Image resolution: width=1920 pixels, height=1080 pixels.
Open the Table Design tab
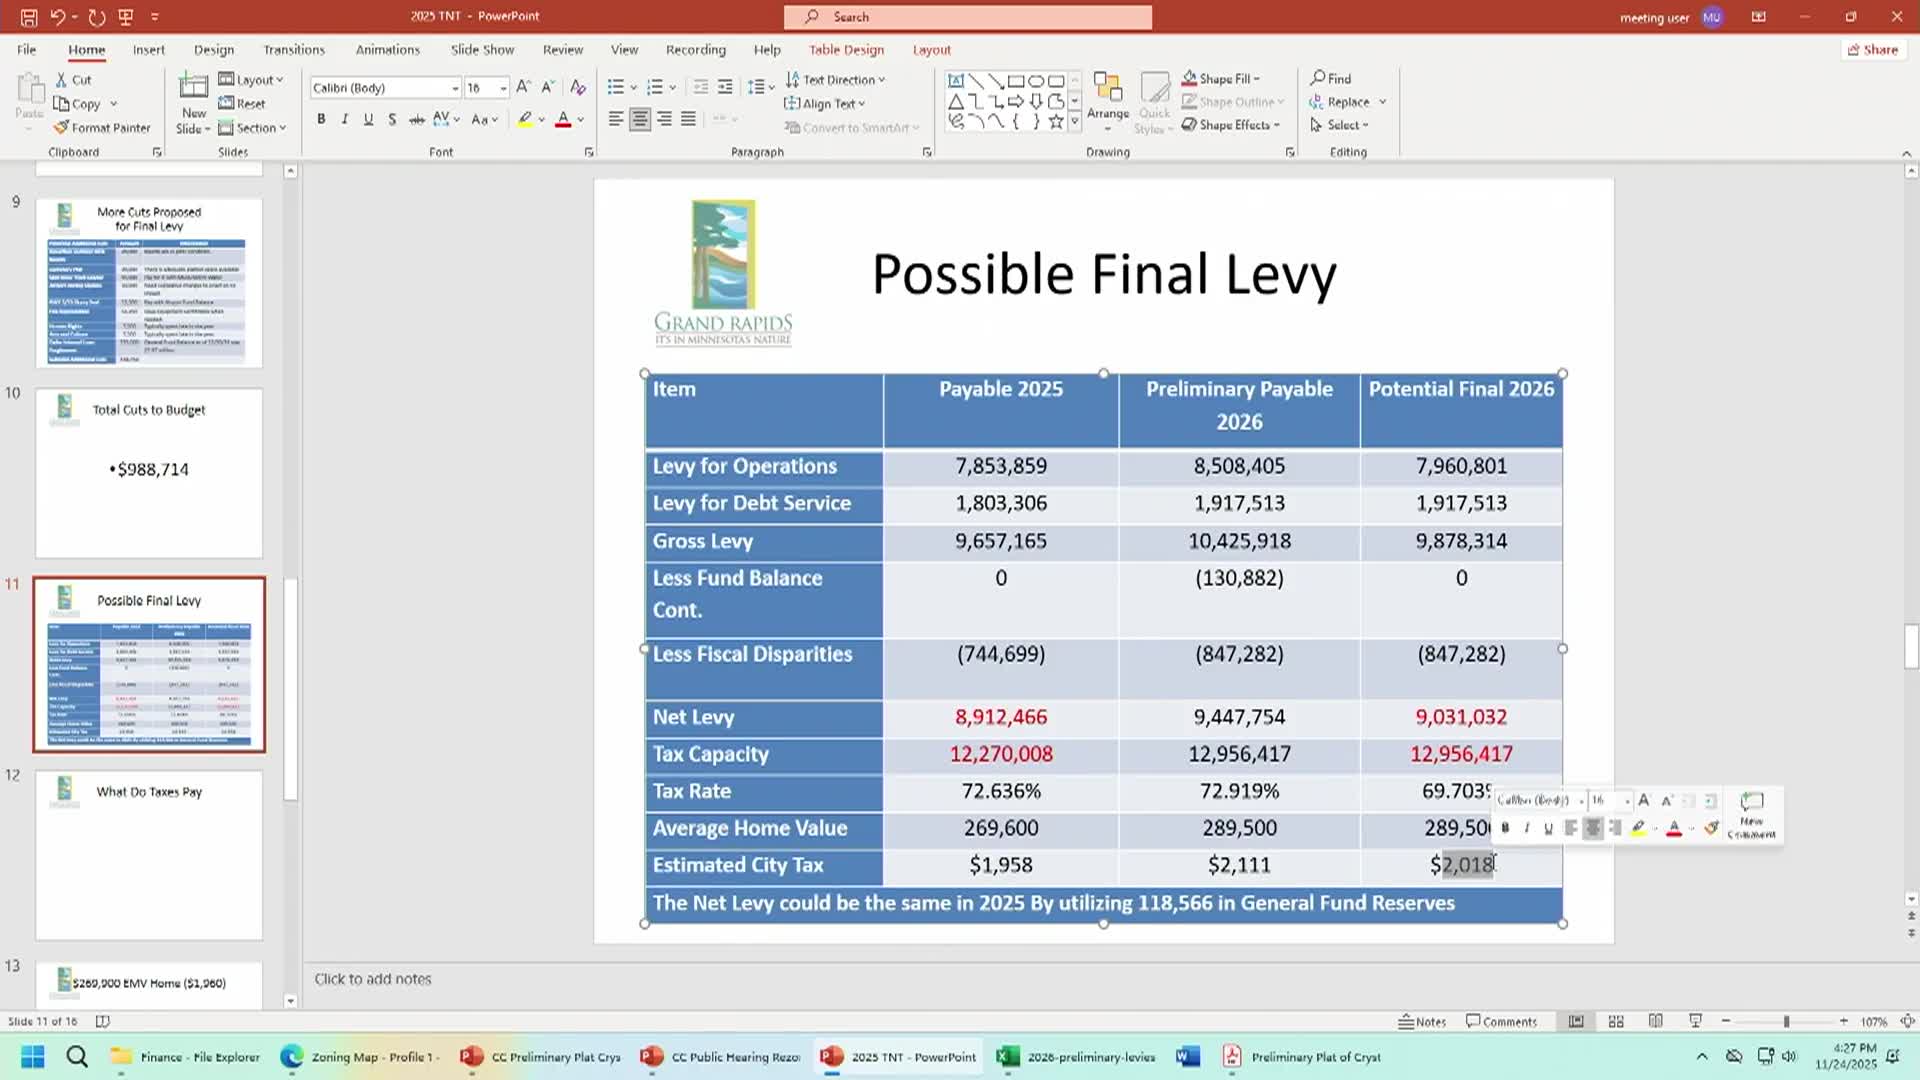click(846, 50)
